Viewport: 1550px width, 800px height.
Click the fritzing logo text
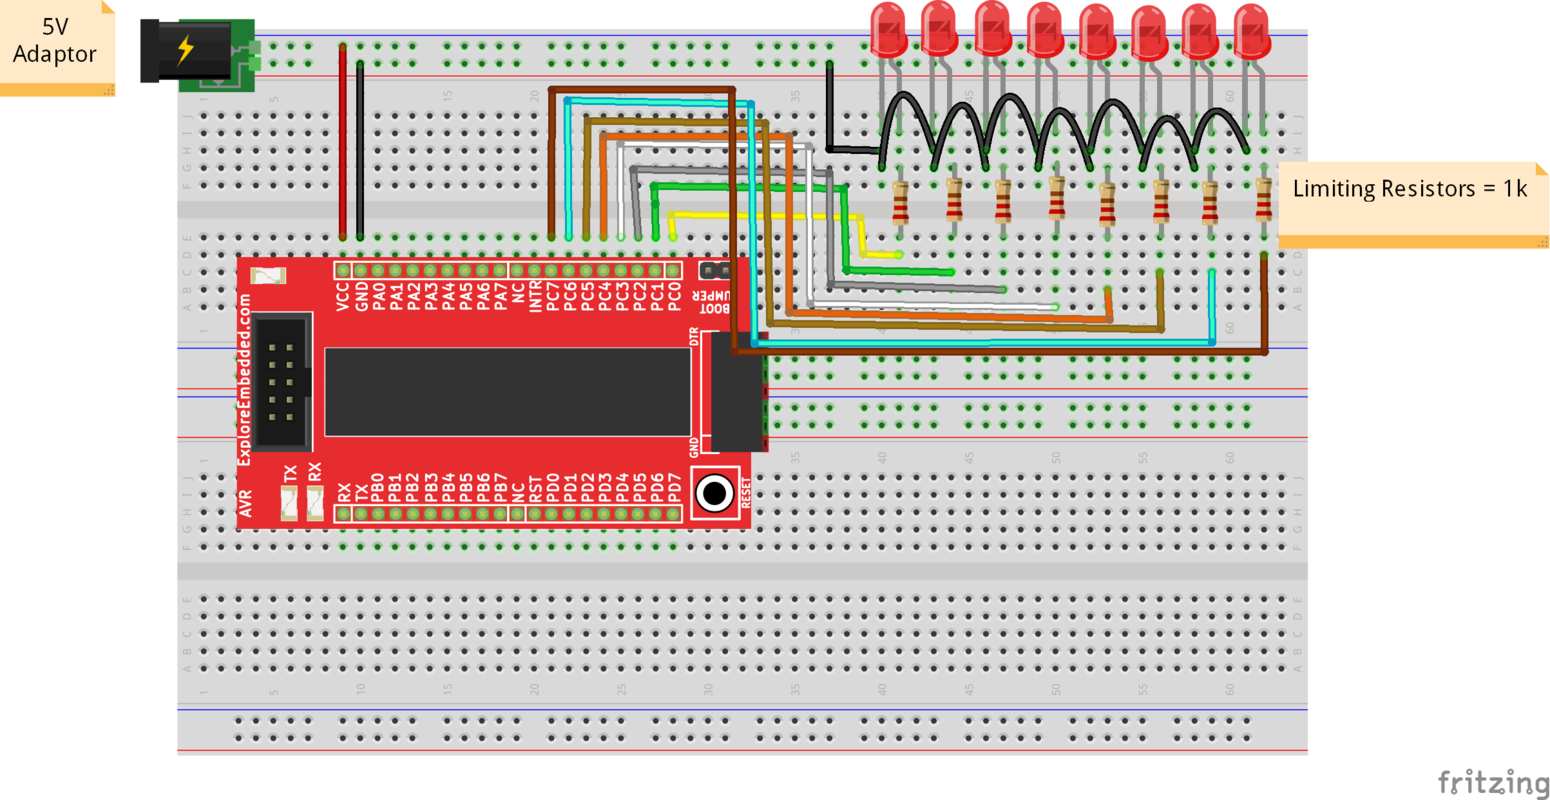click(x=1492, y=782)
